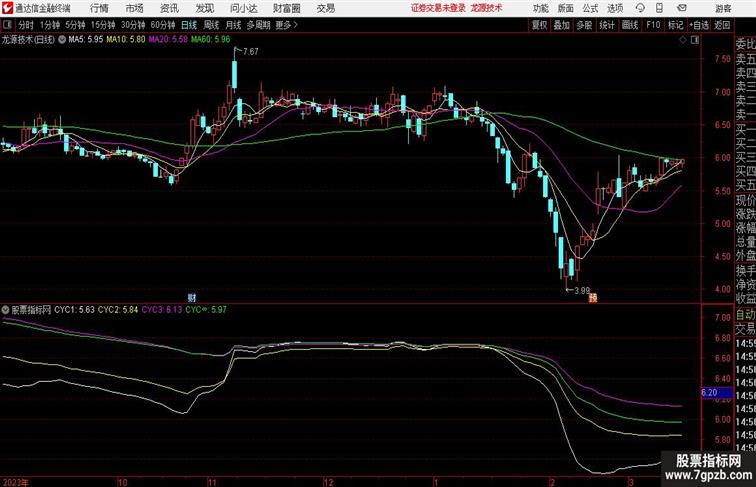Select the 日线 daily tab

(189, 25)
